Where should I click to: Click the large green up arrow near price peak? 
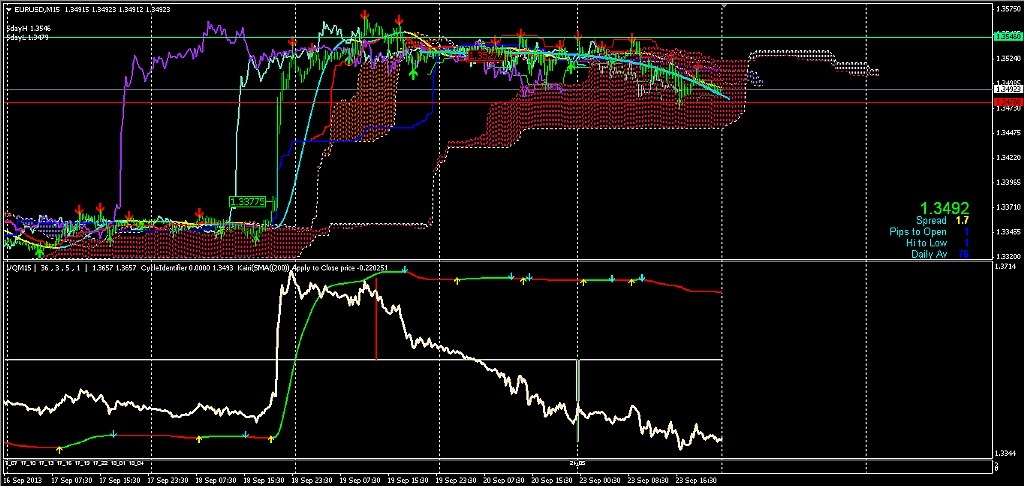pyautogui.click(x=413, y=71)
